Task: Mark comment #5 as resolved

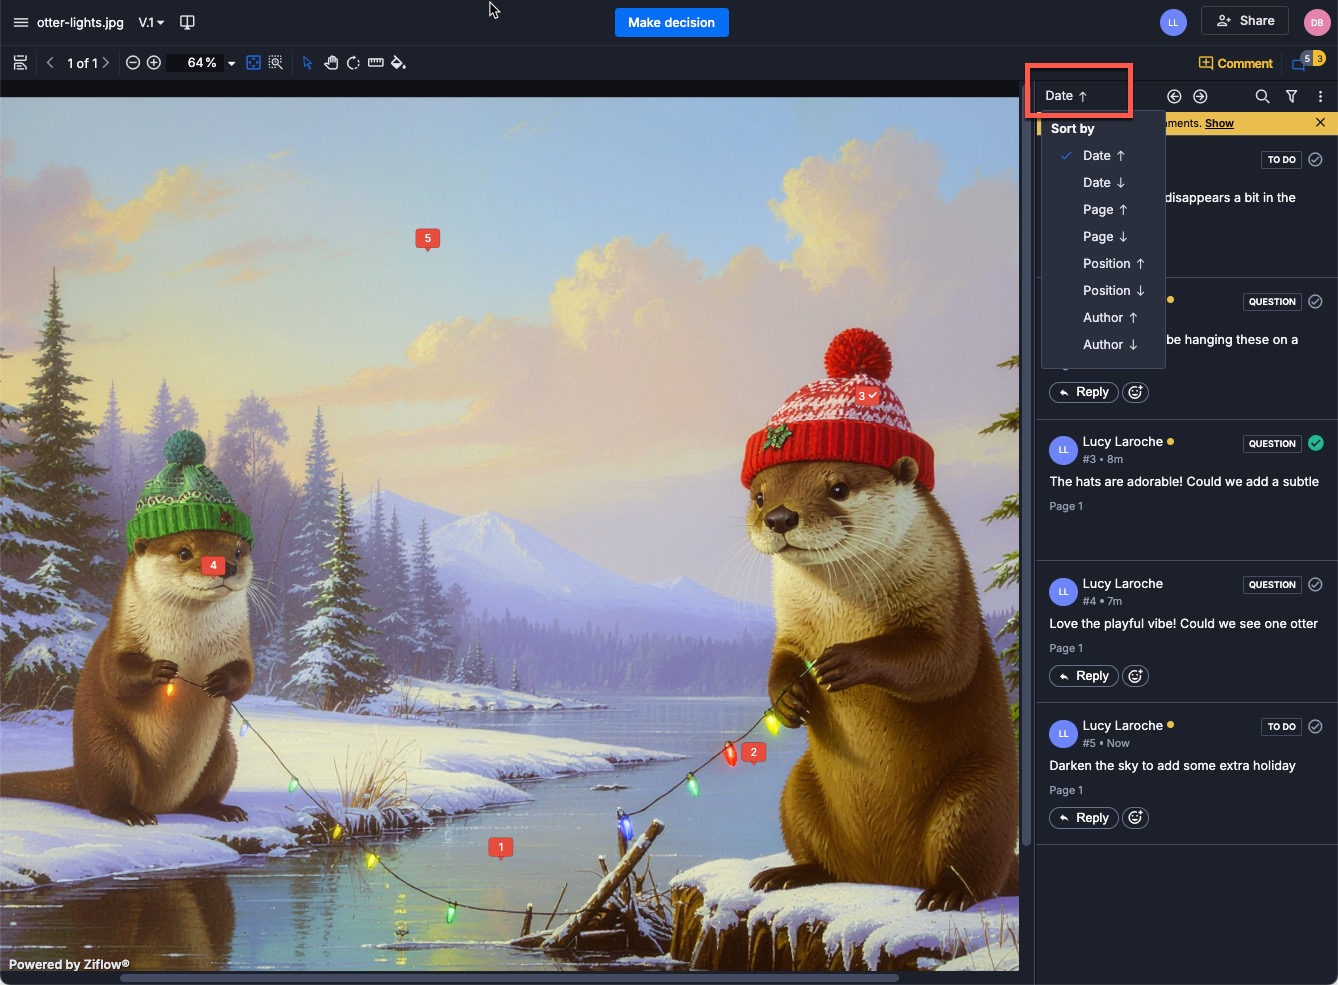Action: pos(1315,727)
